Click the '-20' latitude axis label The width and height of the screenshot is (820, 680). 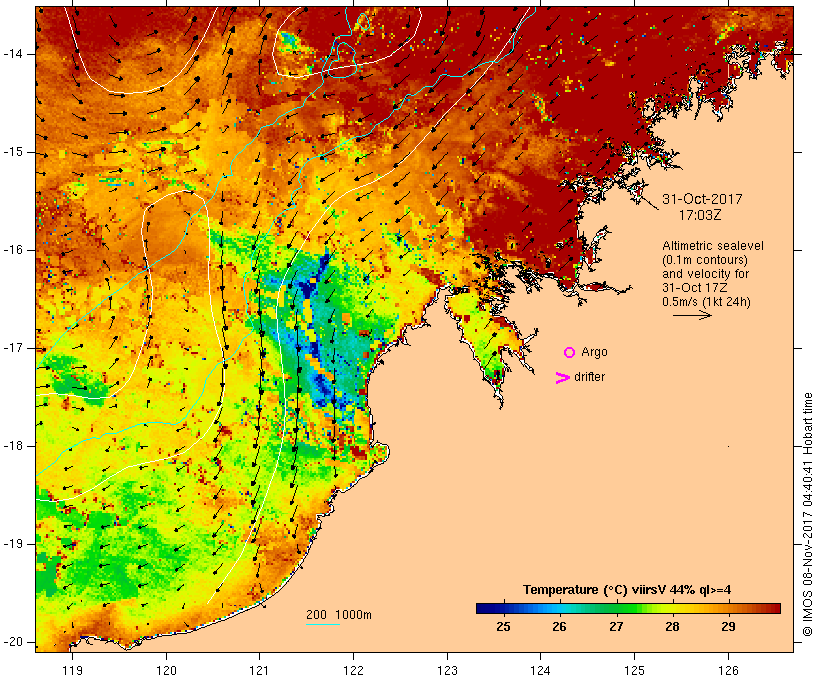coord(14,642)
